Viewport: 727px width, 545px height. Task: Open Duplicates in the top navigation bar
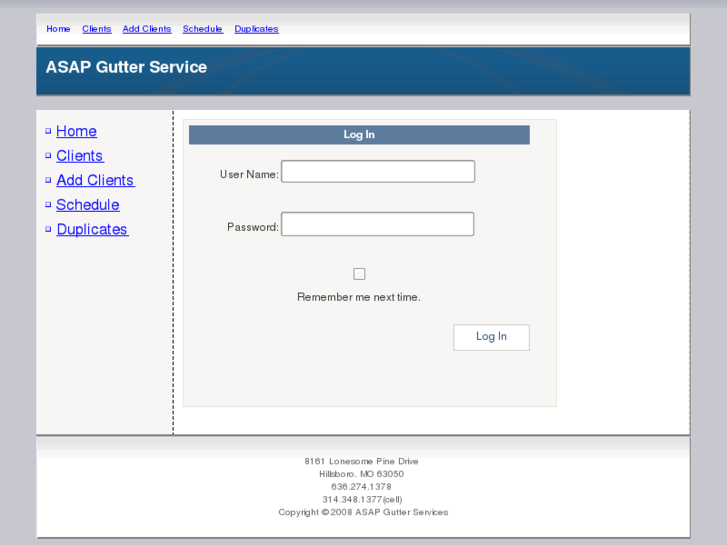coord(256,29)
